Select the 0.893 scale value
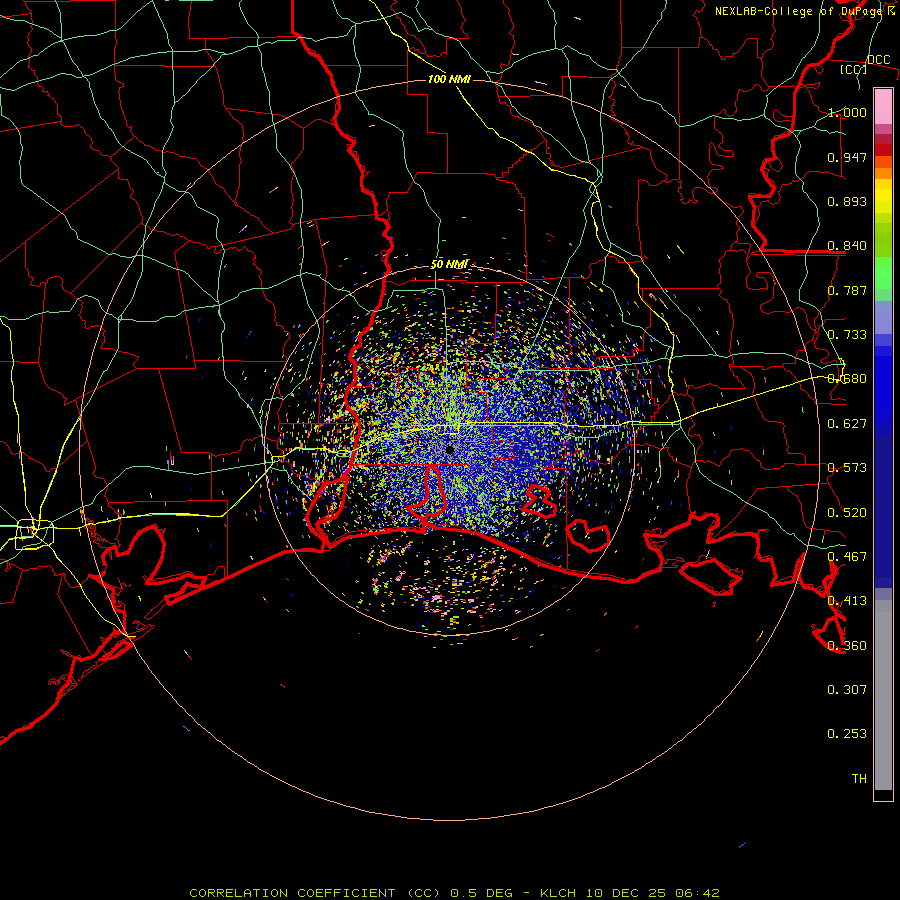This screenshot has width=900, height=900. click(847, 201)
